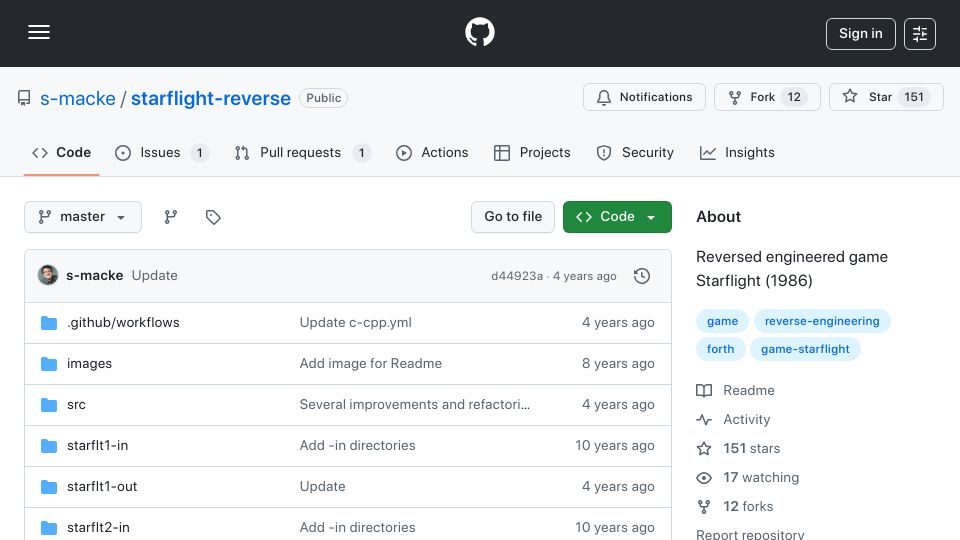Click the "Update" commit of starflt1-out
Viewport: 960px width, 540px height.
(323, 487)
